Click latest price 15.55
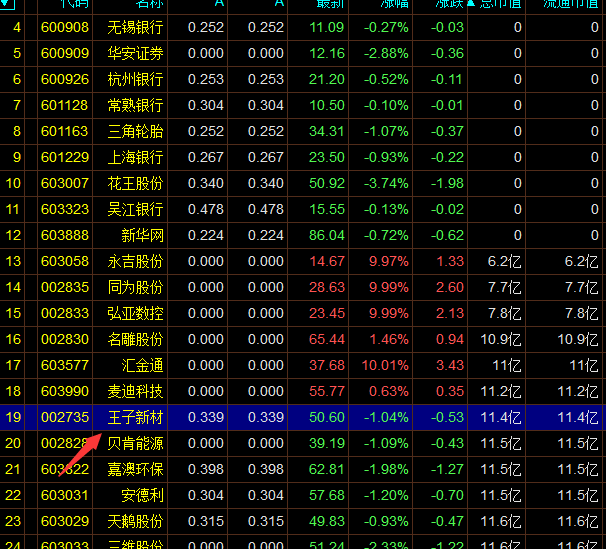The image size is (606, 549). tap(327, 209)
